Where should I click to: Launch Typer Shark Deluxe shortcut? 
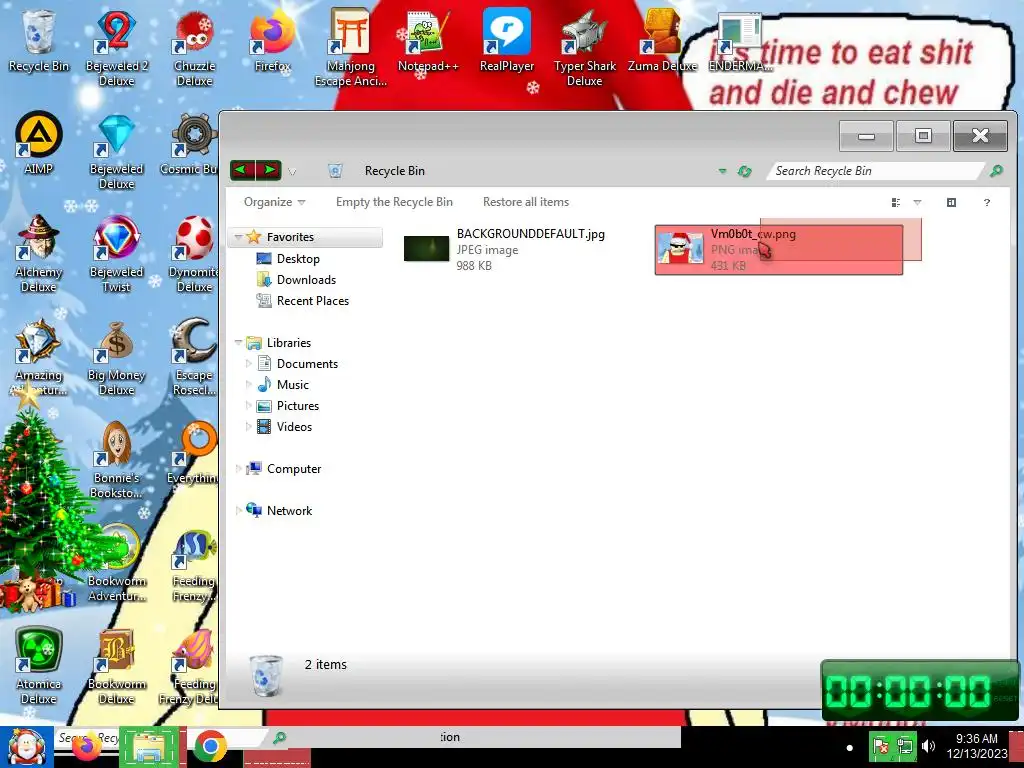584,47
